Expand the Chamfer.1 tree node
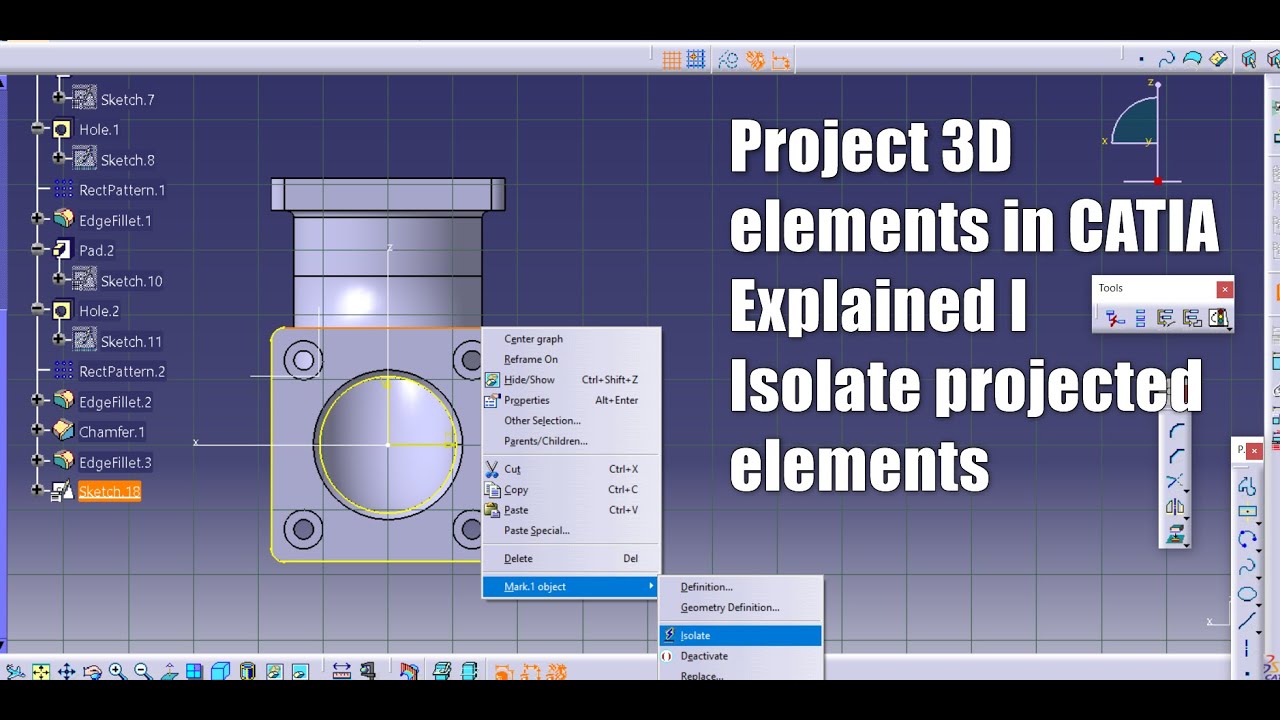The image size is (1280, 720). [38, 430]
